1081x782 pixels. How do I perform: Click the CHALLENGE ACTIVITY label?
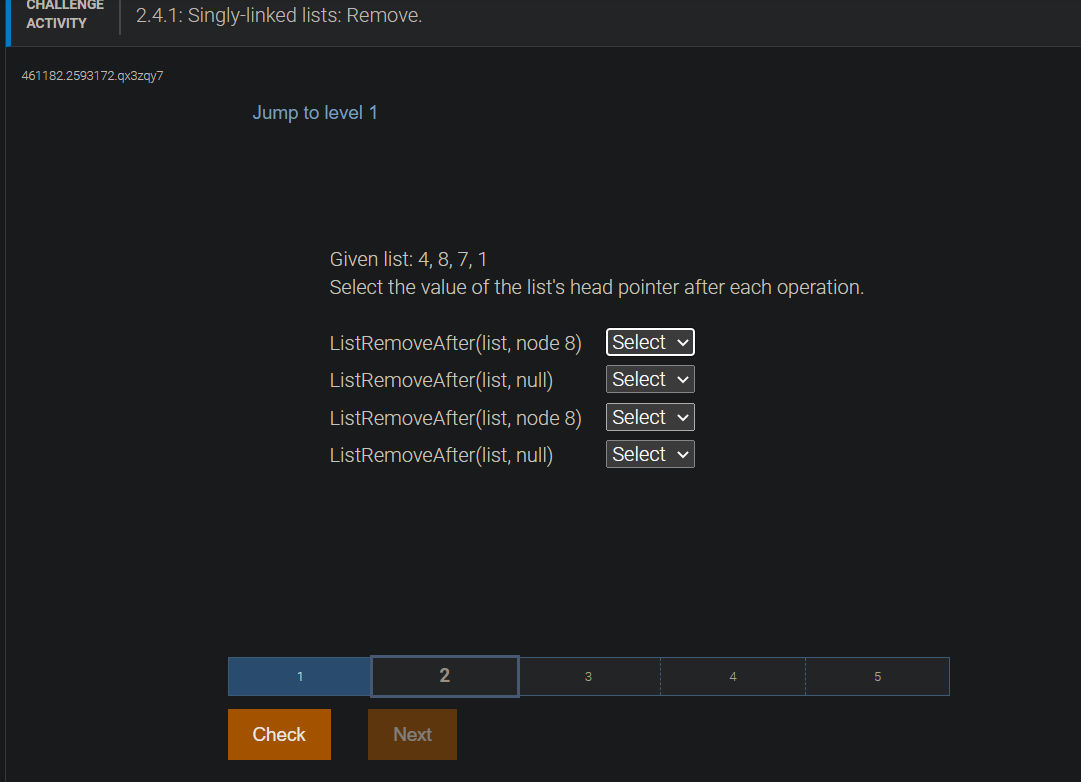click(64, 14)
